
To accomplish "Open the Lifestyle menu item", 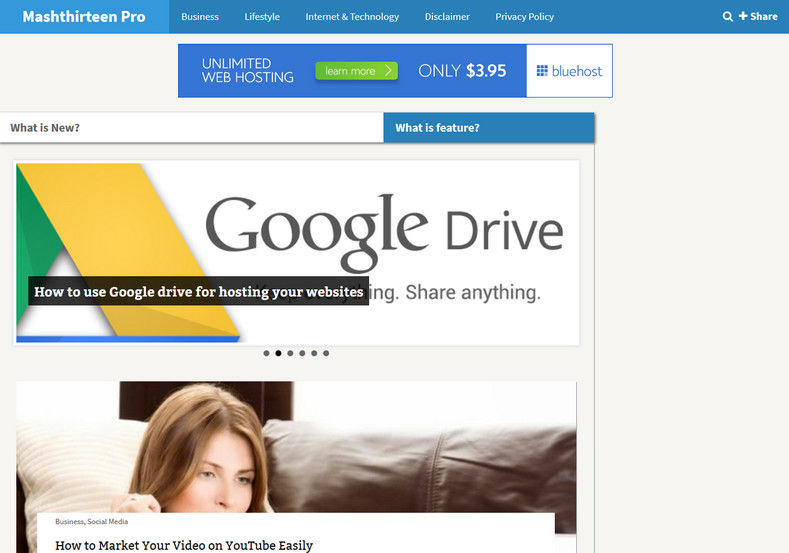I will pyautogui.click(x=262, y=17).
